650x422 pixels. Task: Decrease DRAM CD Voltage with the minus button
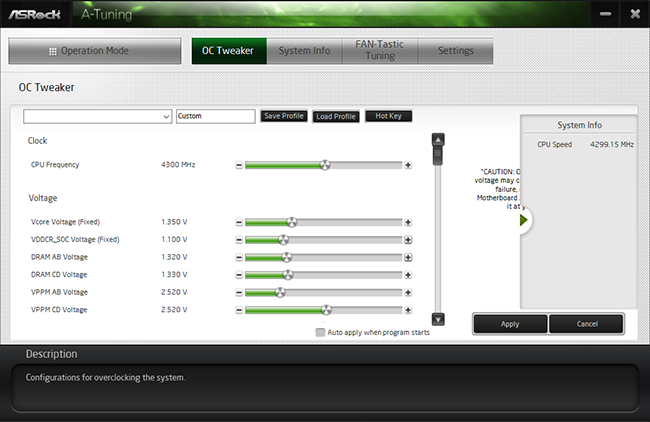click(x=239, y=275)
